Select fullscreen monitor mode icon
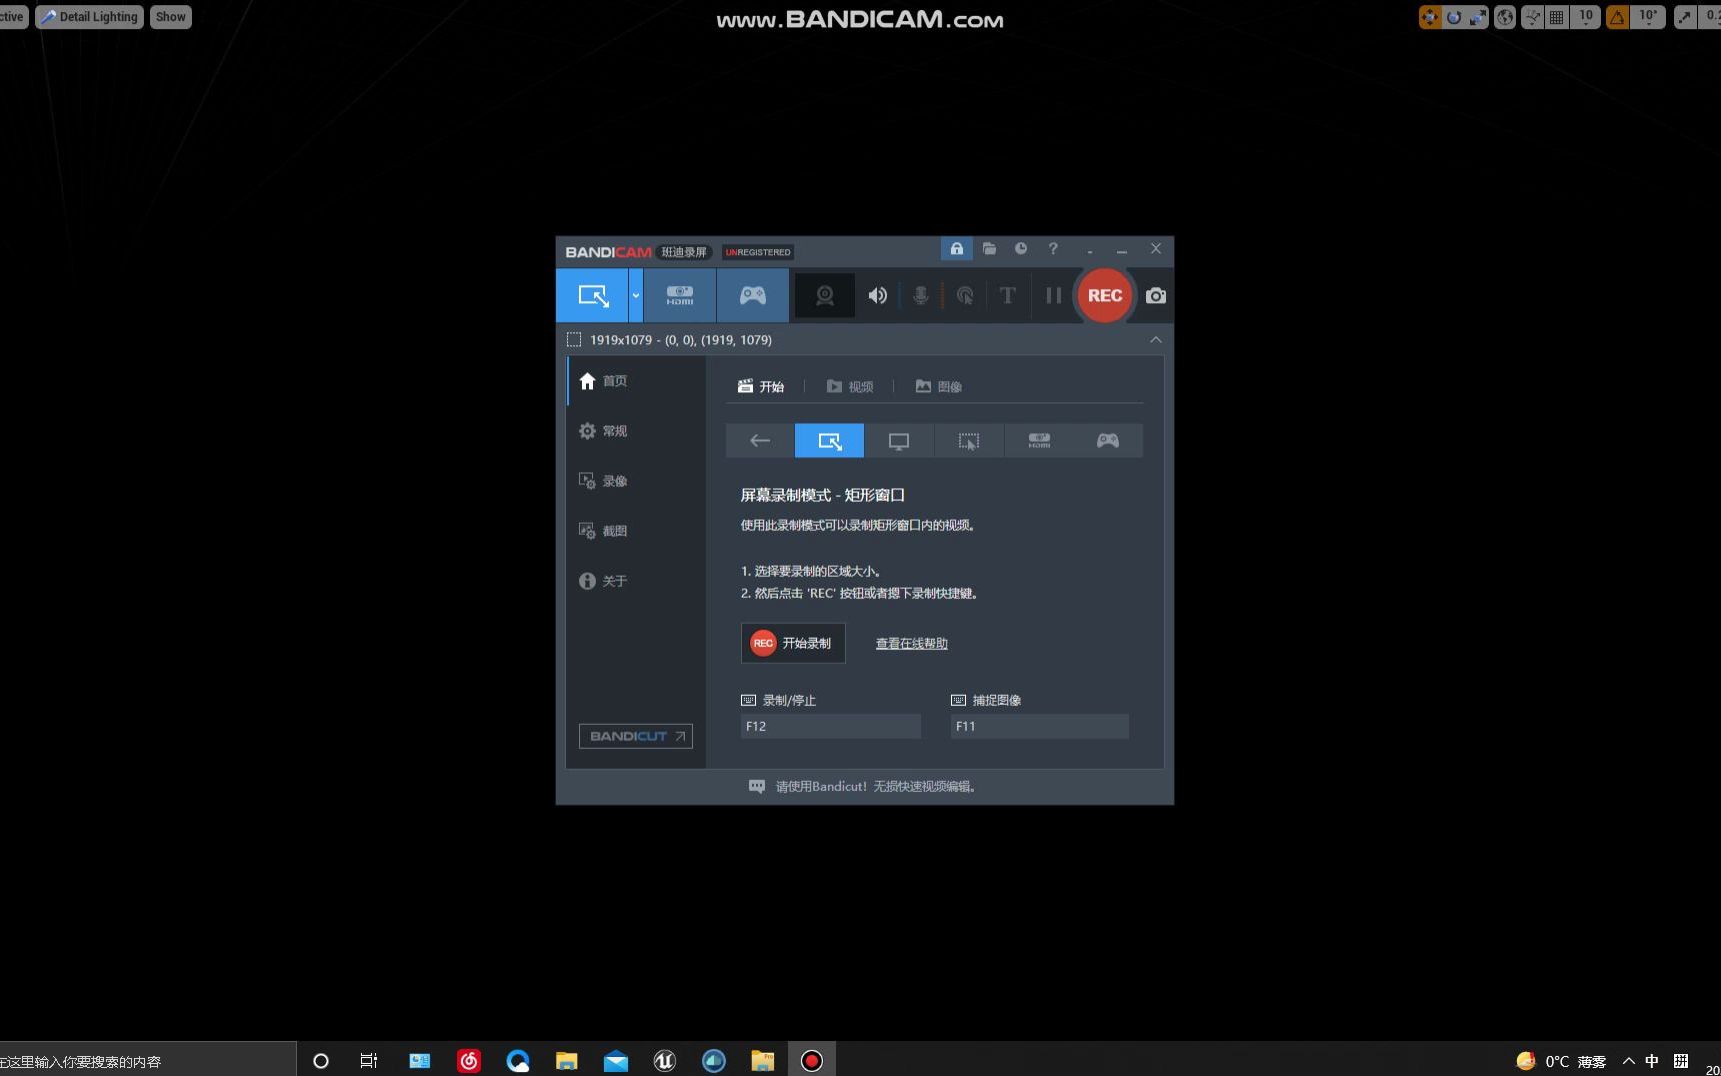Screen dimensions: 1721x1076 tap(899, 440)
